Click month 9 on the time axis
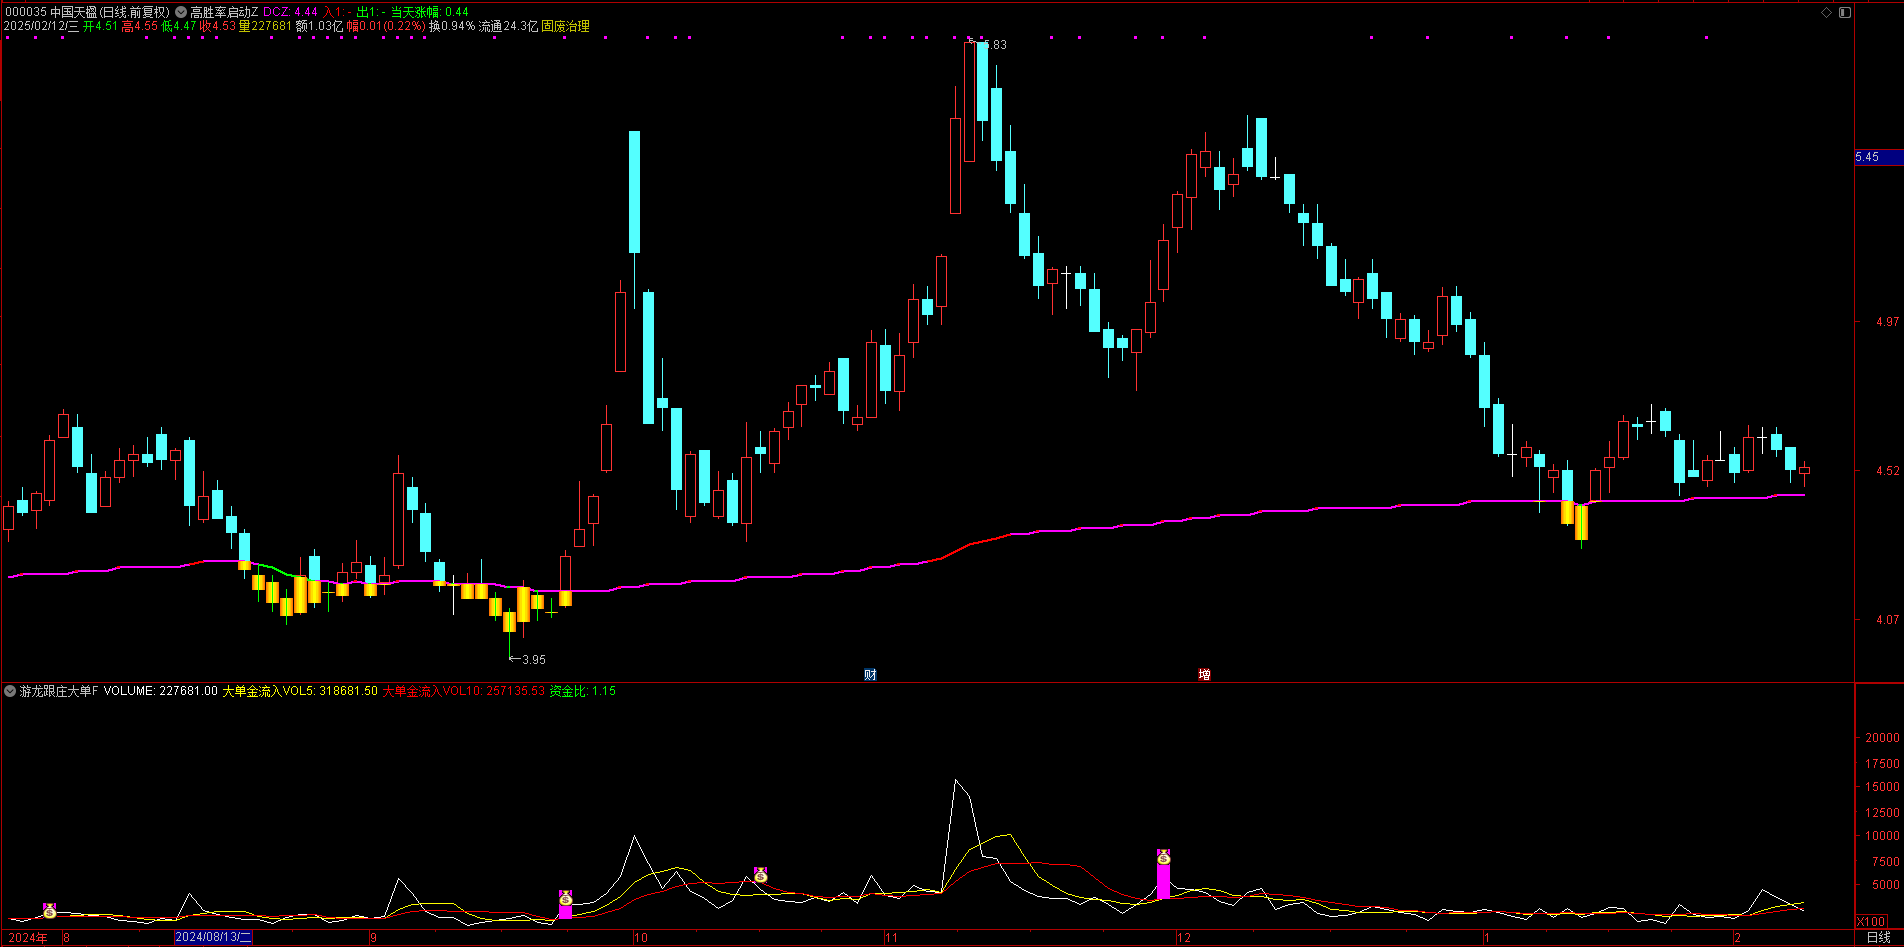Viewport: 1904px width, 947px height. [373, 937]
